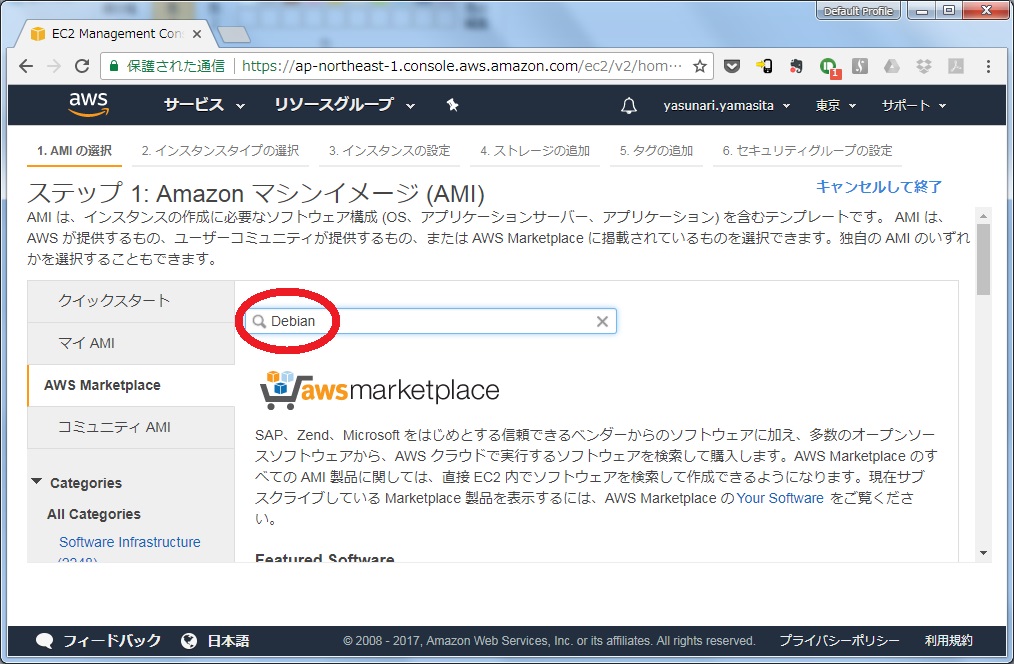Select the コミュニティ AMI sidebar tab
Viewport: 1014px width, 664px height.
point(131,427)
